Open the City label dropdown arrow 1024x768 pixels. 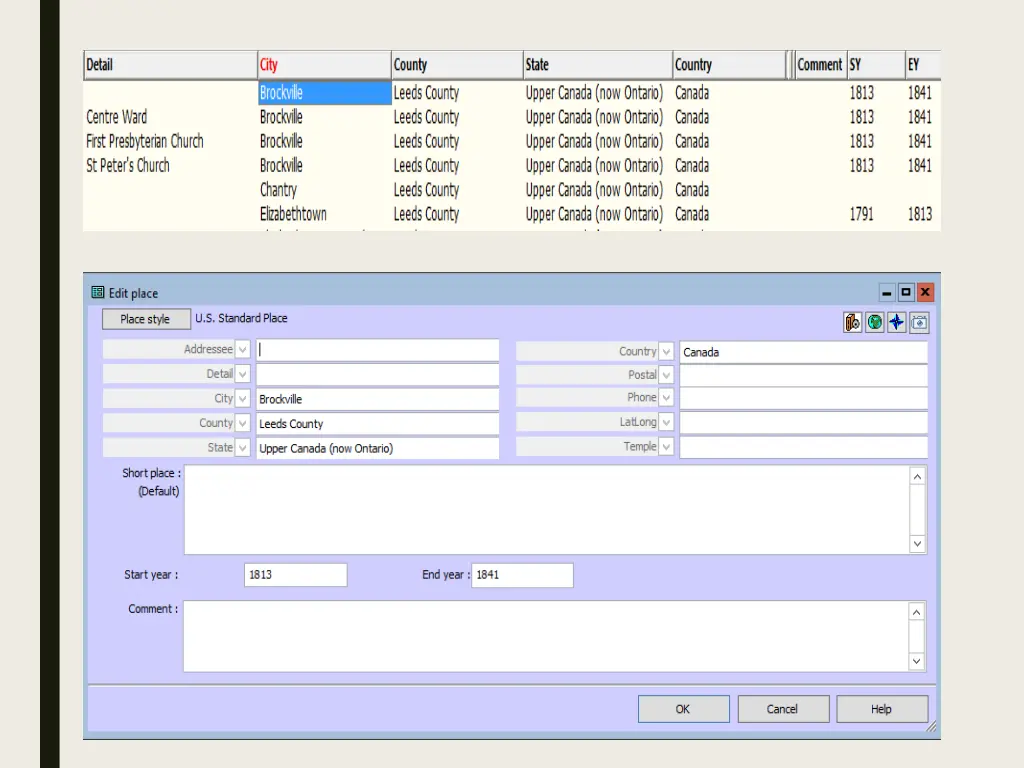click(x=242, y=398)
